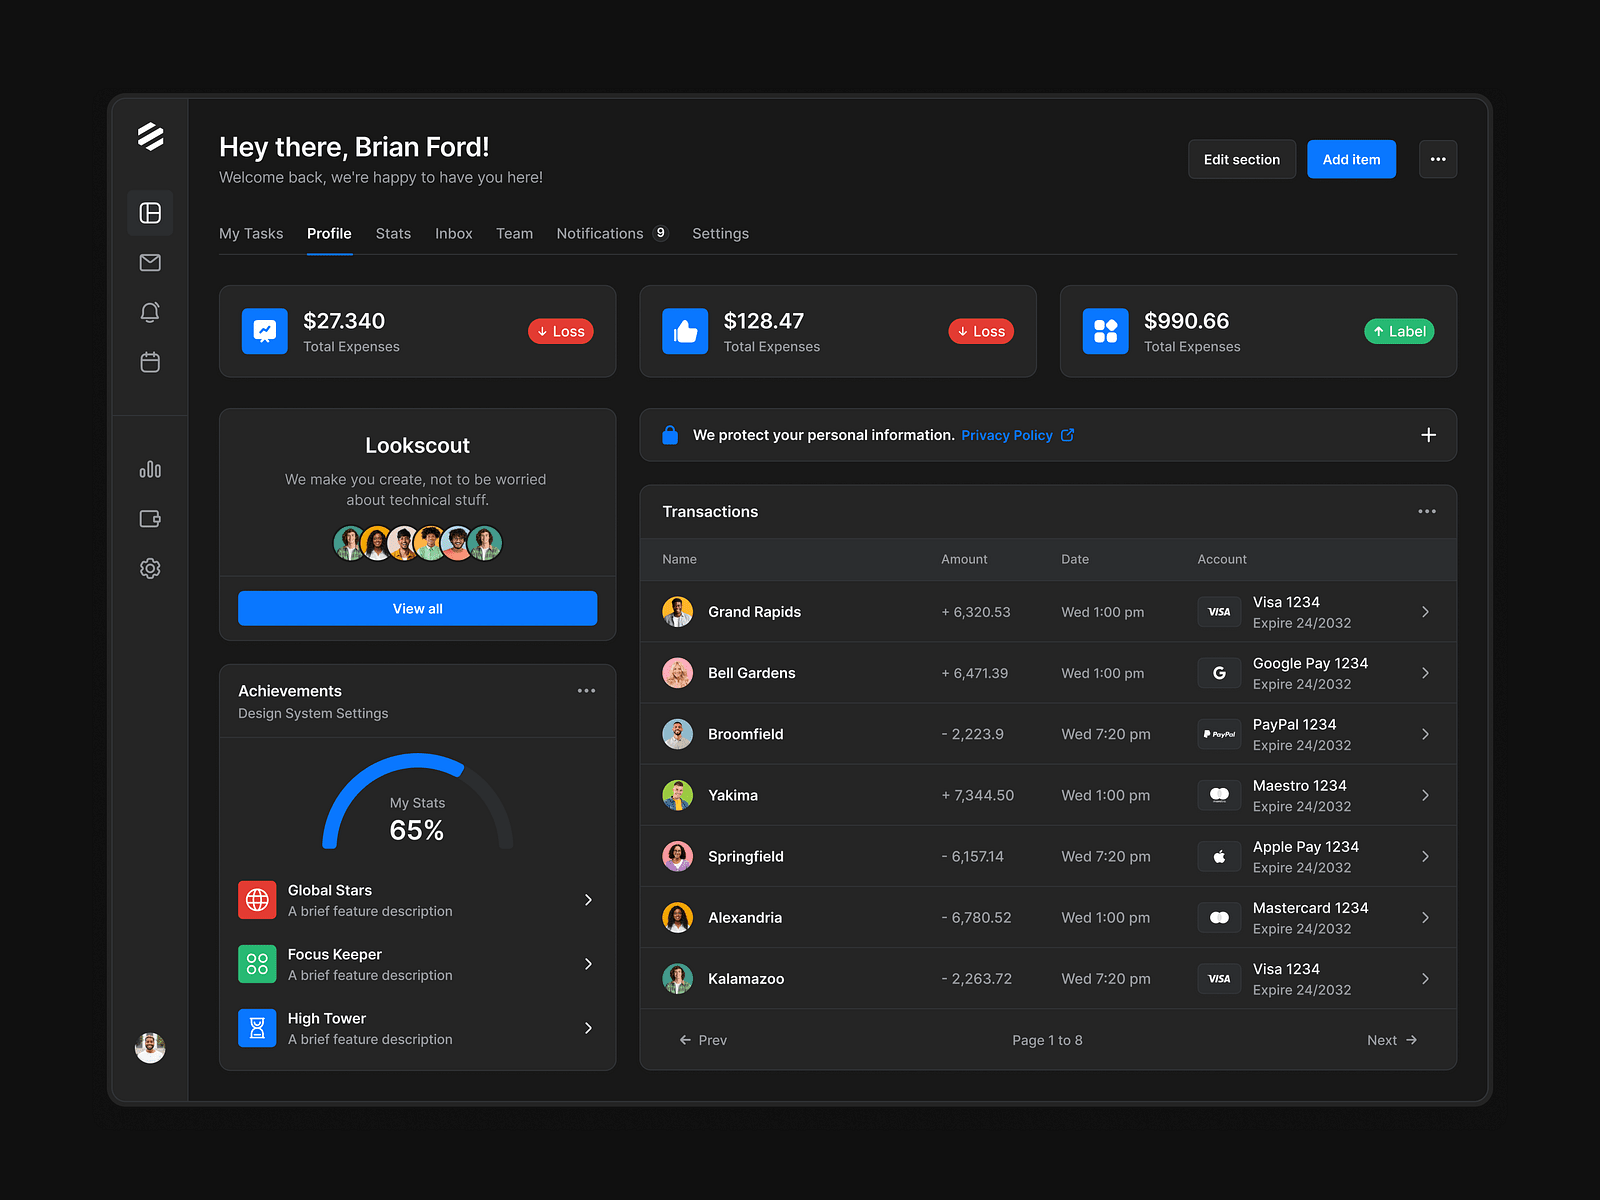
Task: Click the blue hourglass High Tower icon
Action: tap(257, 1028)
